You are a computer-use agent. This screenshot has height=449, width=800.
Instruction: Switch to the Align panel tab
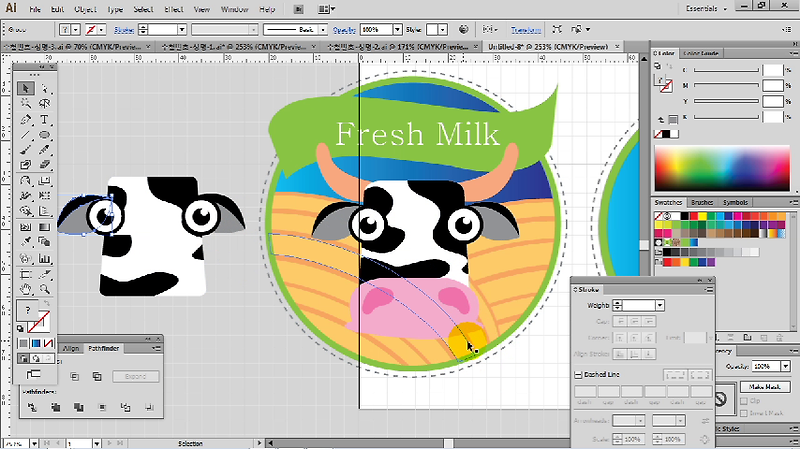71,348
